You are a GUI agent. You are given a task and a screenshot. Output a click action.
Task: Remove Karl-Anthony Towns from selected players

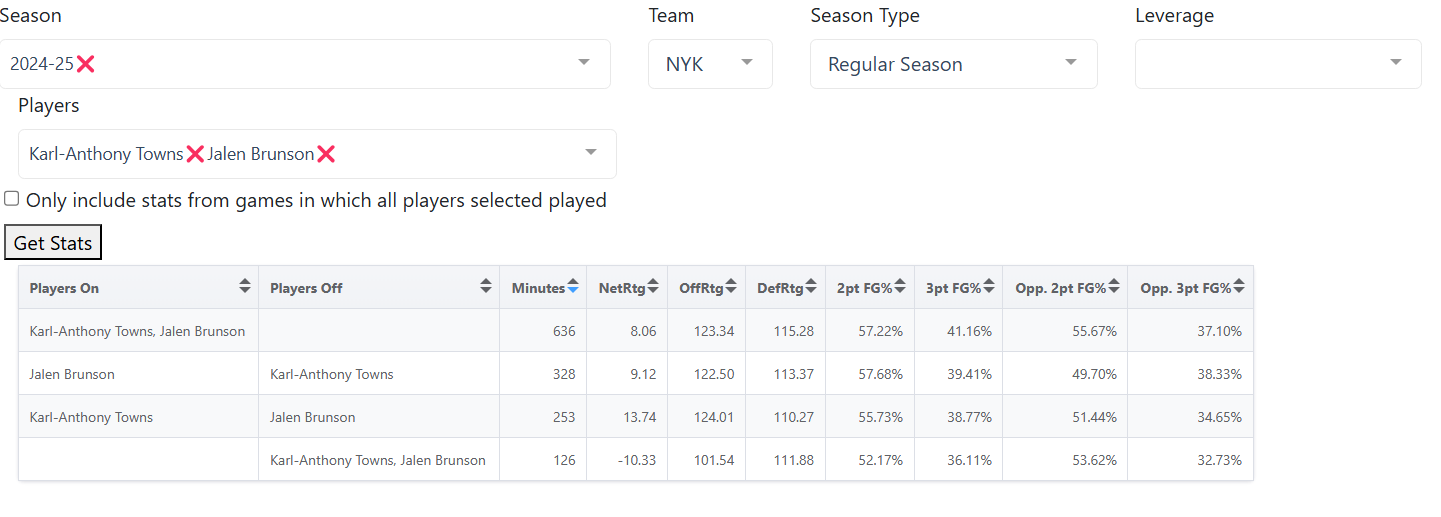195,154
